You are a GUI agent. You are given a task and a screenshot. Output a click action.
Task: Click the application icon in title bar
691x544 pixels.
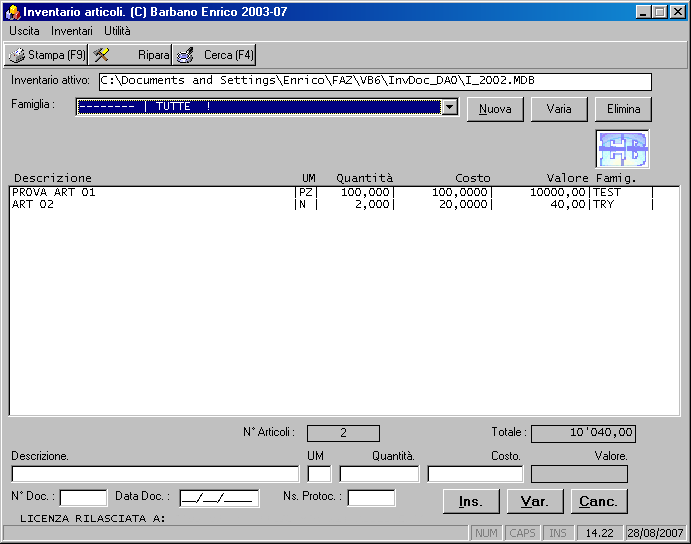click(12, 11)
